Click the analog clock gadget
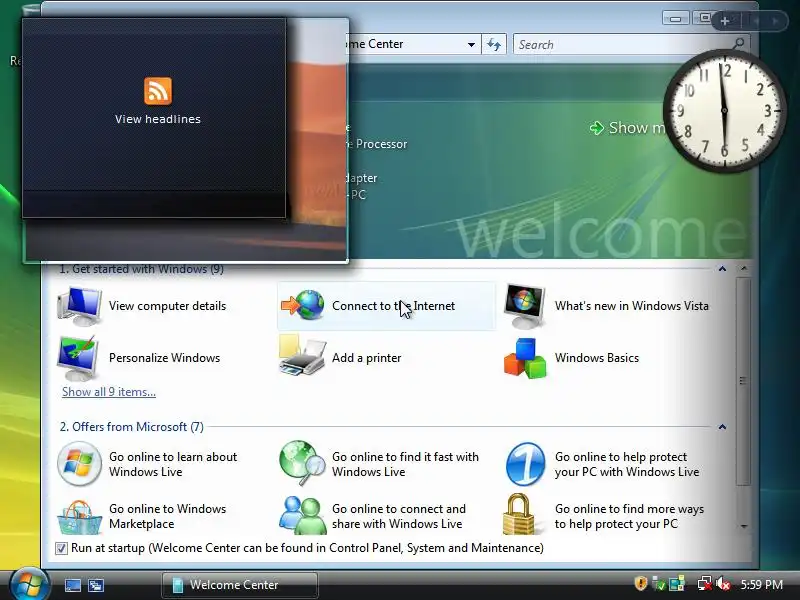800x600 pixels. 724,111
